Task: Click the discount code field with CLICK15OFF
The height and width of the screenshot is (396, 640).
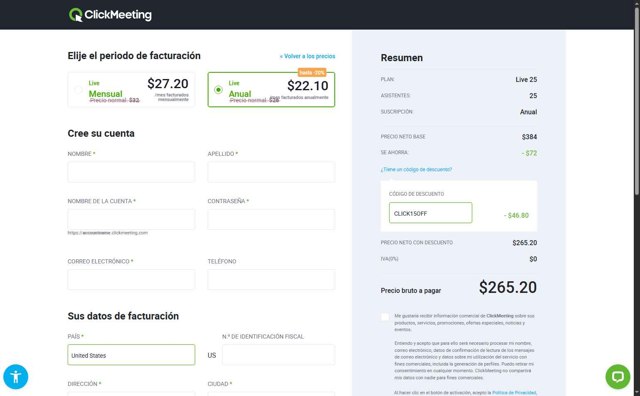Action: pos(431,213)
